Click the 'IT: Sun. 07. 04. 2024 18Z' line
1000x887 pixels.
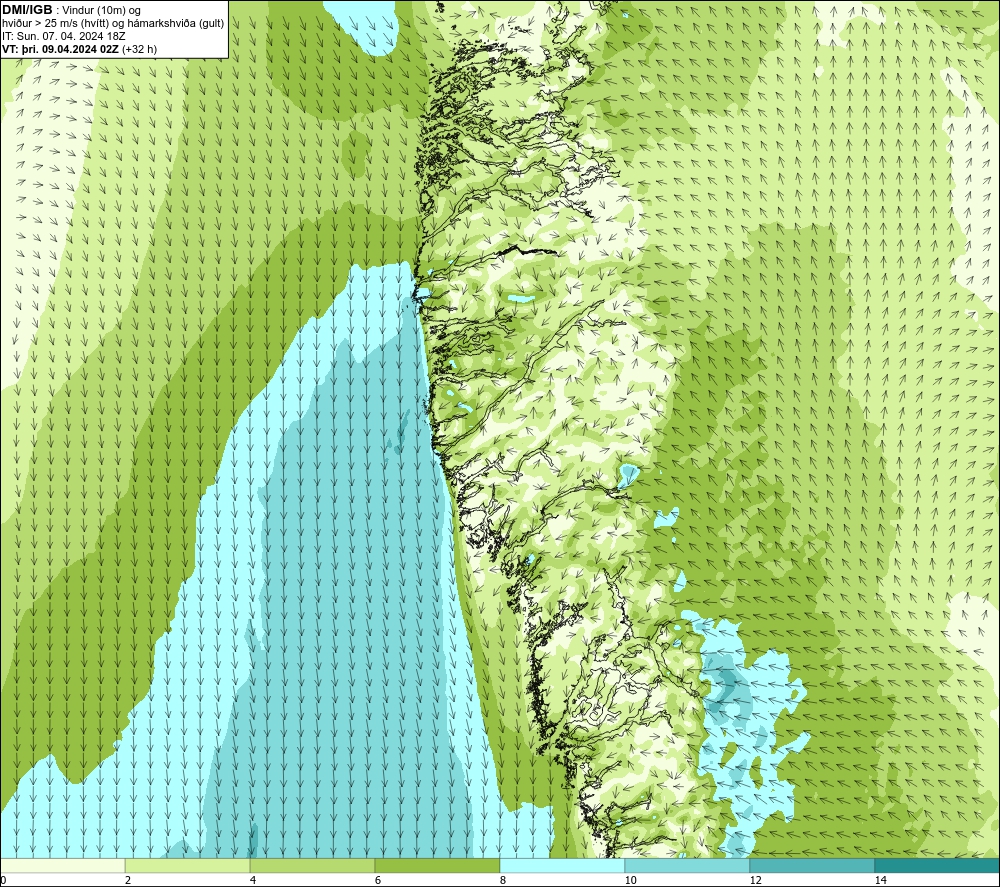click(64, 36)
